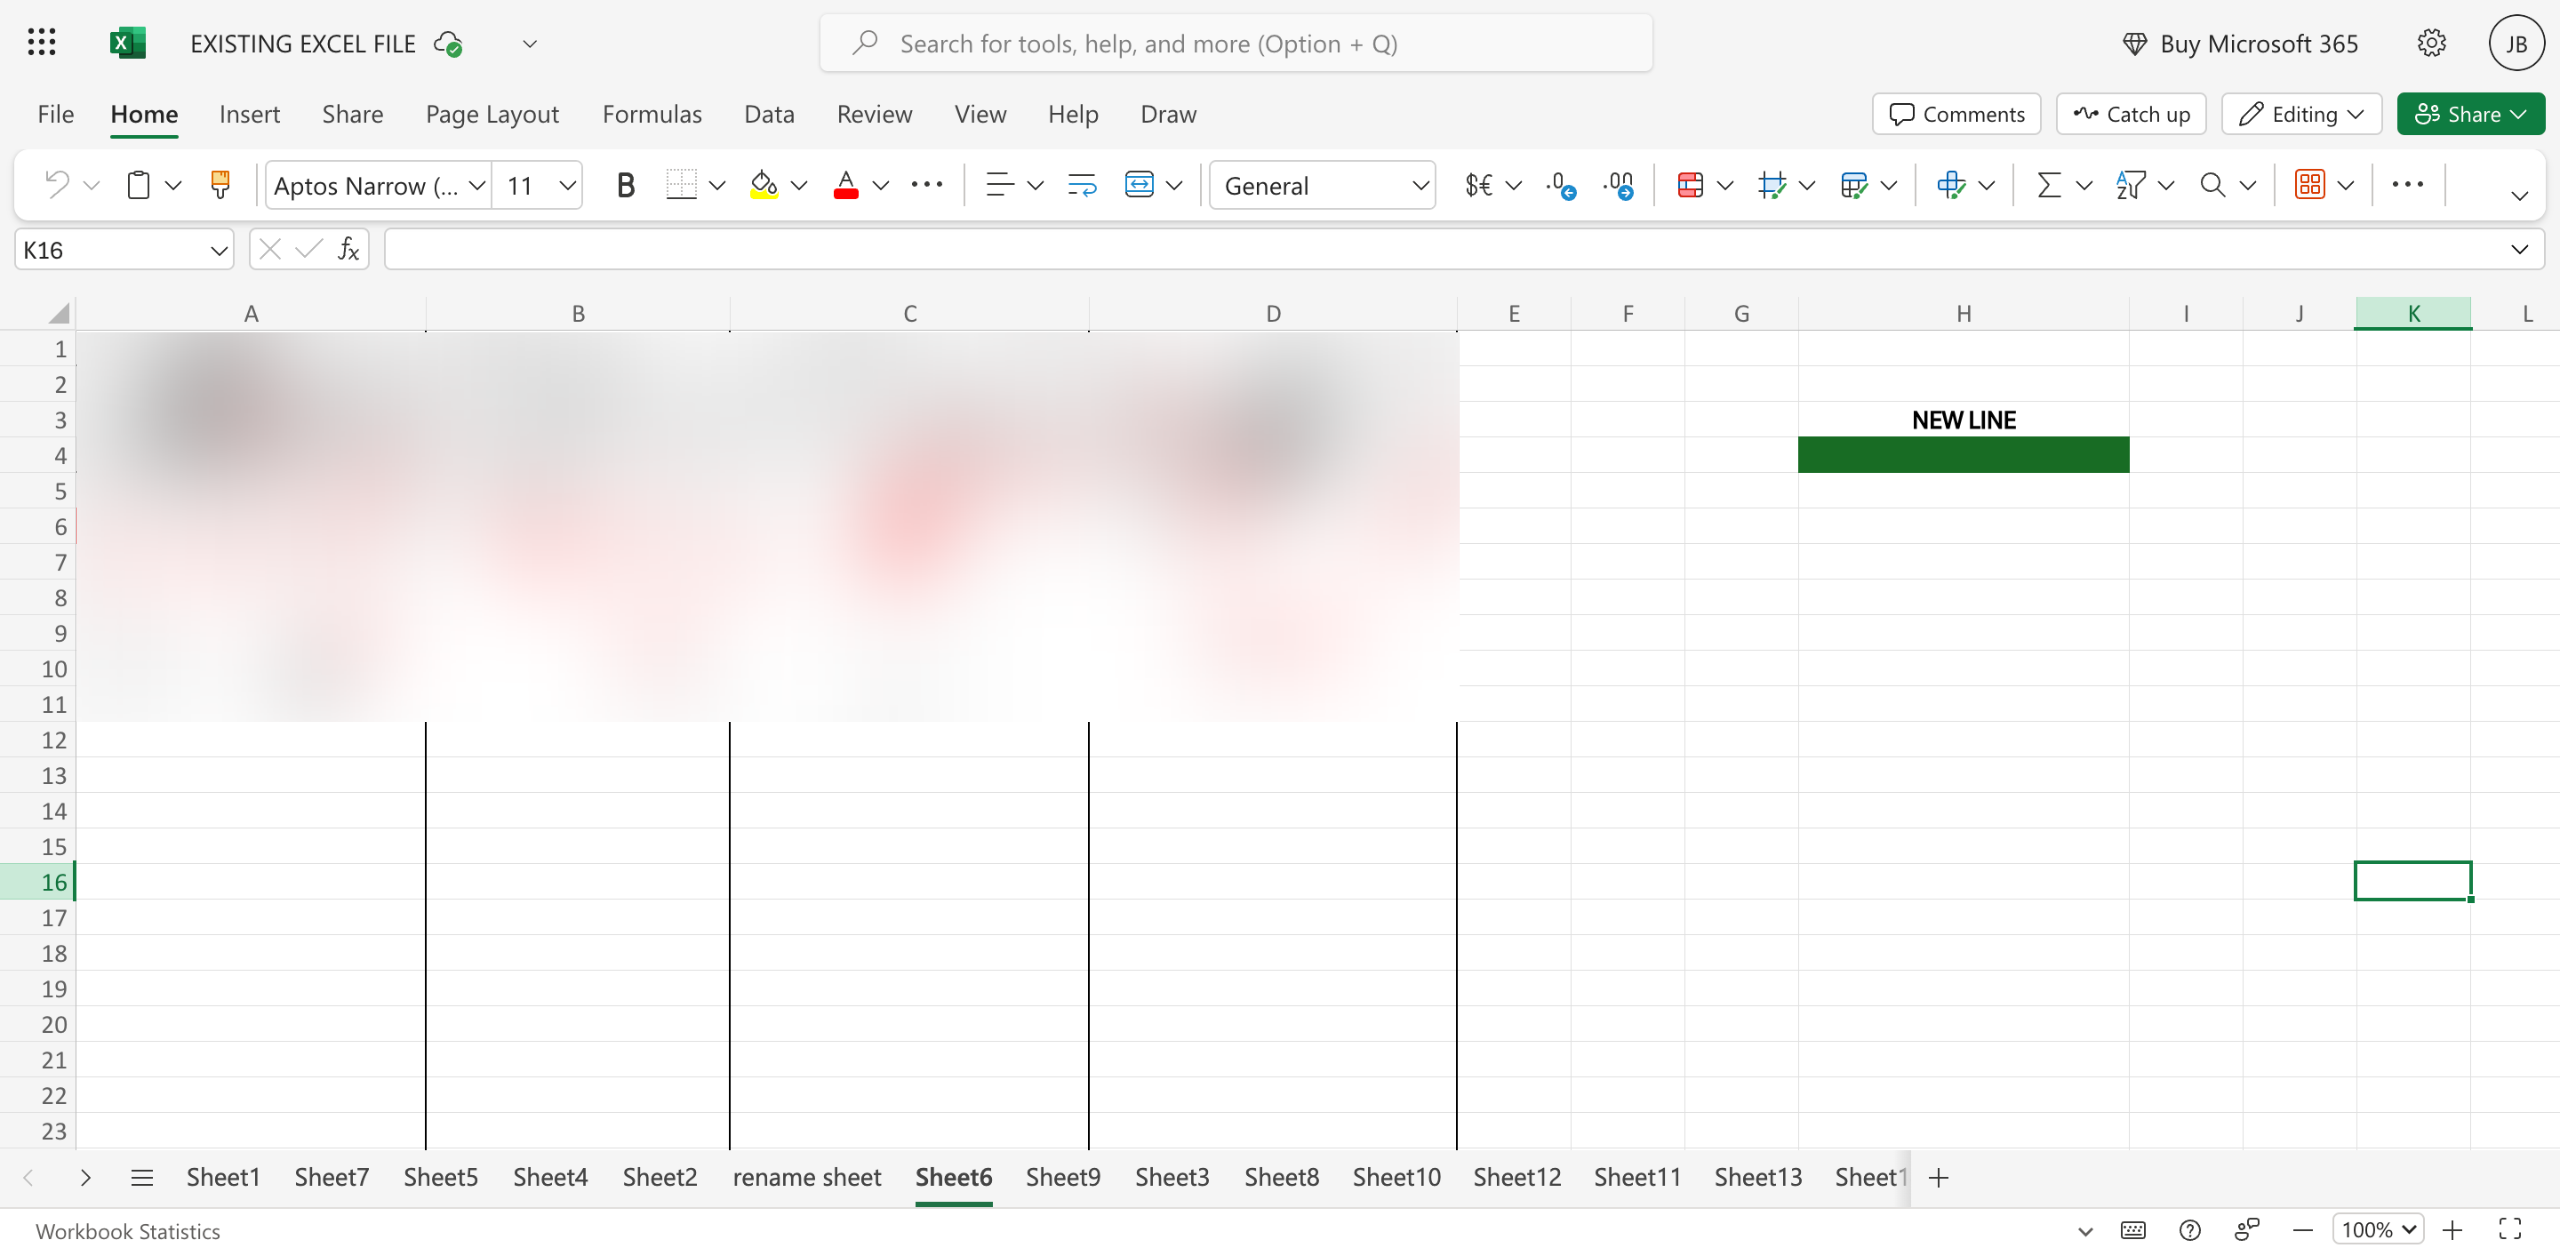Click the Format Painter icon

[220, 185]
